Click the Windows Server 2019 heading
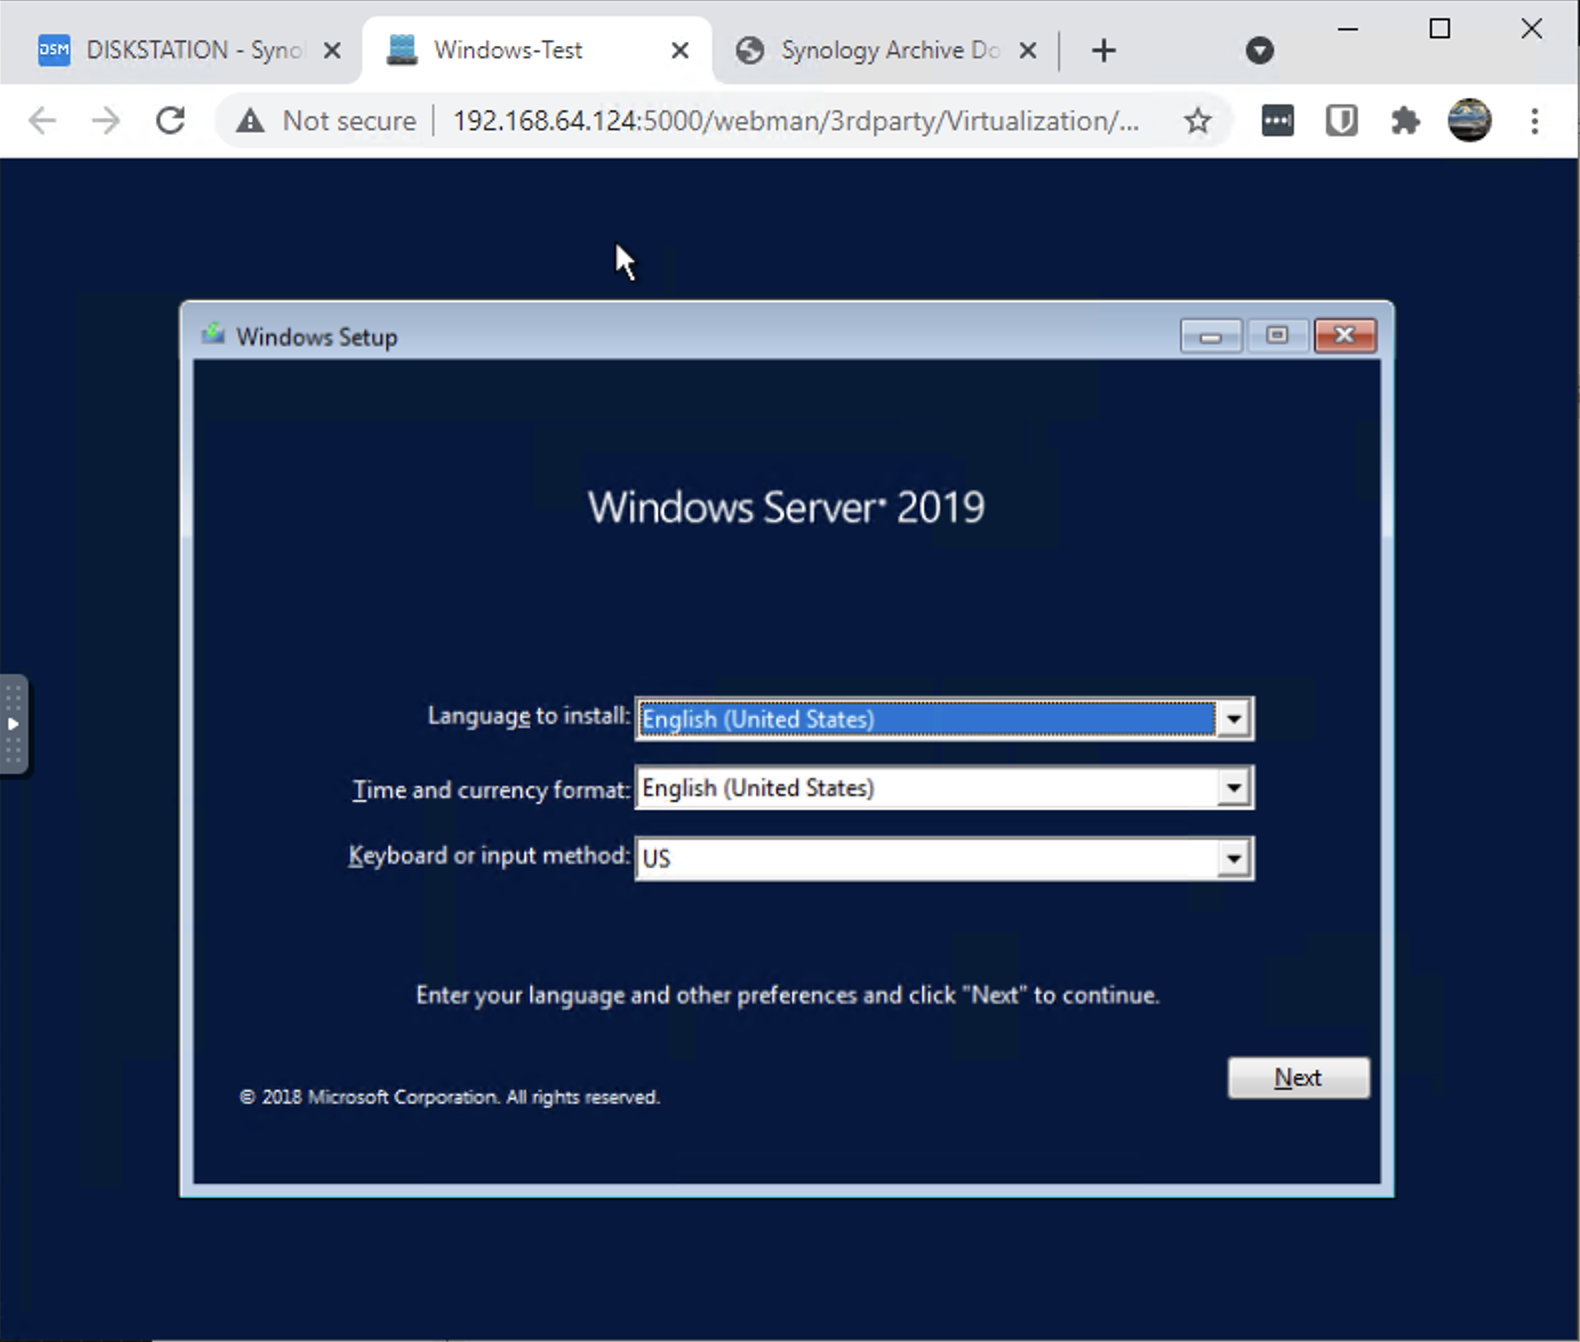Viewport: 1580px width, 1342px height. pos(786,507)
